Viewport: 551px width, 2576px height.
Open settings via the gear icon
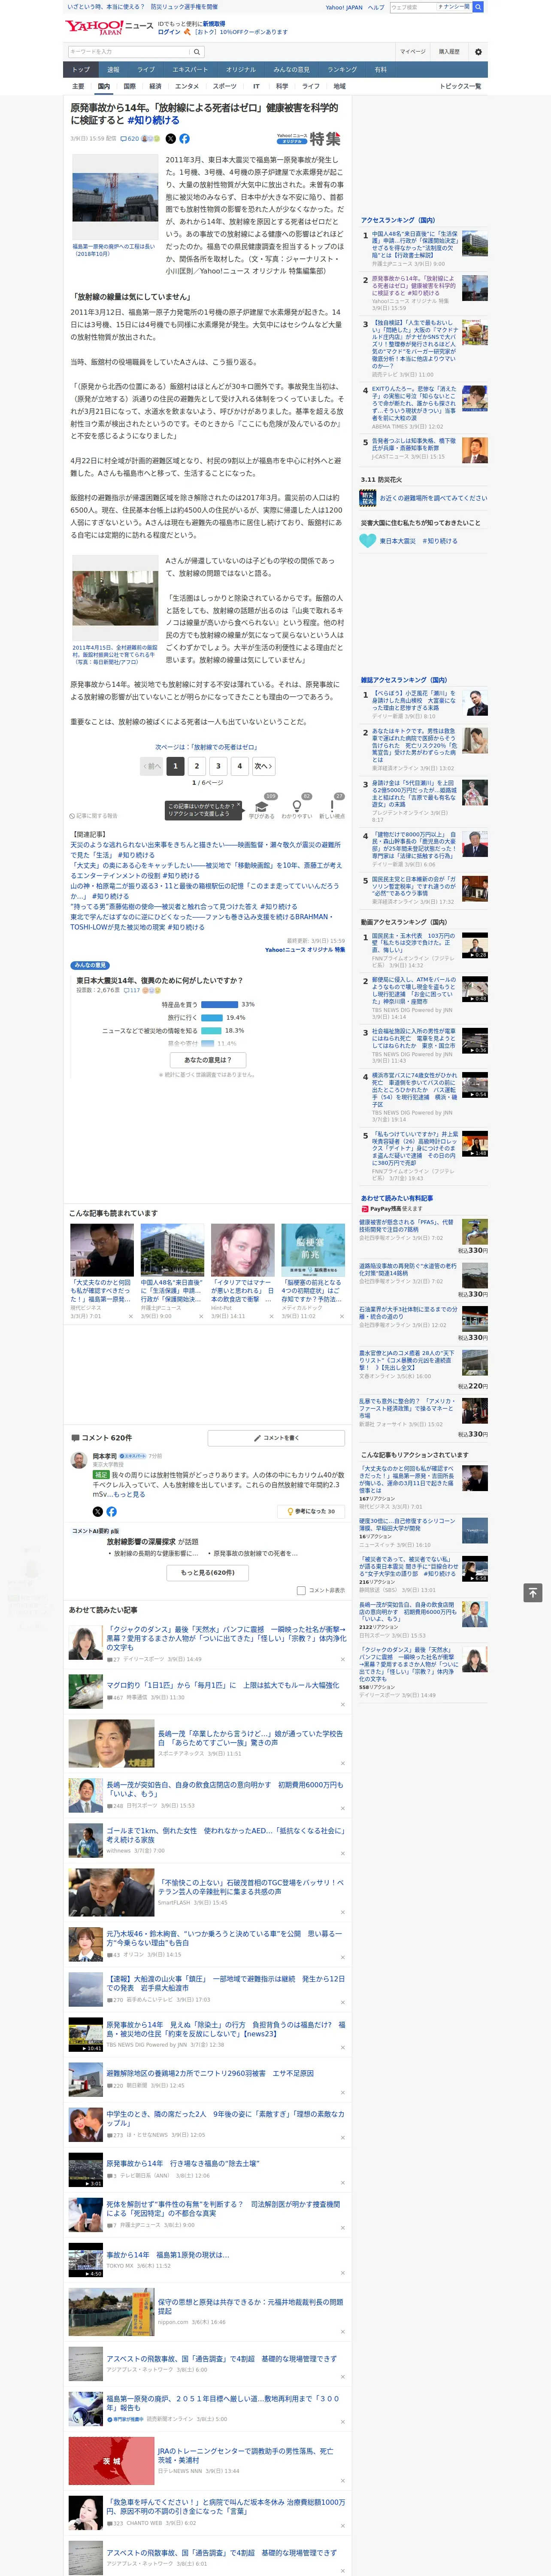coord(478,52)
